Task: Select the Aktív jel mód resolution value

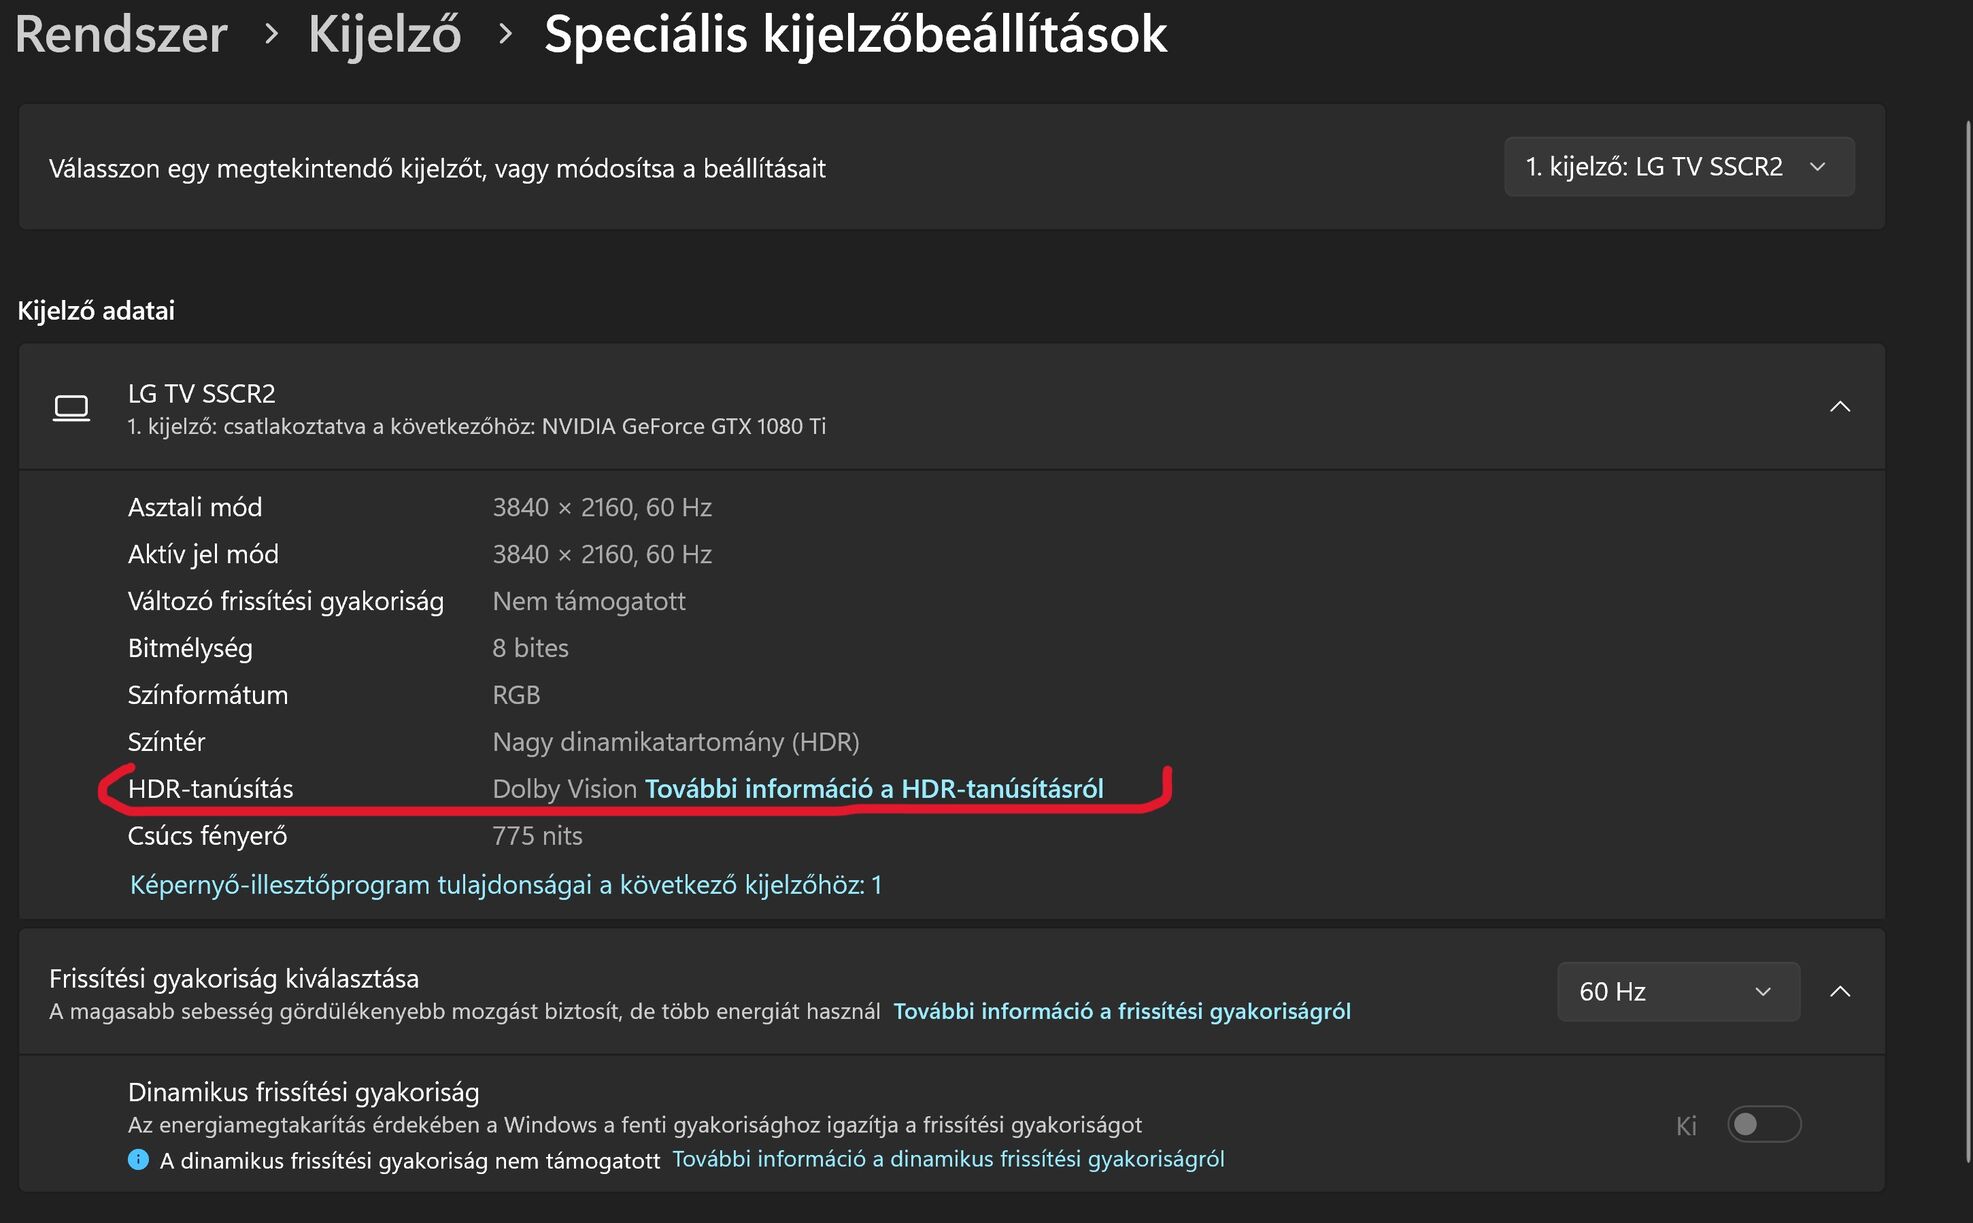Action: (602, 555)
